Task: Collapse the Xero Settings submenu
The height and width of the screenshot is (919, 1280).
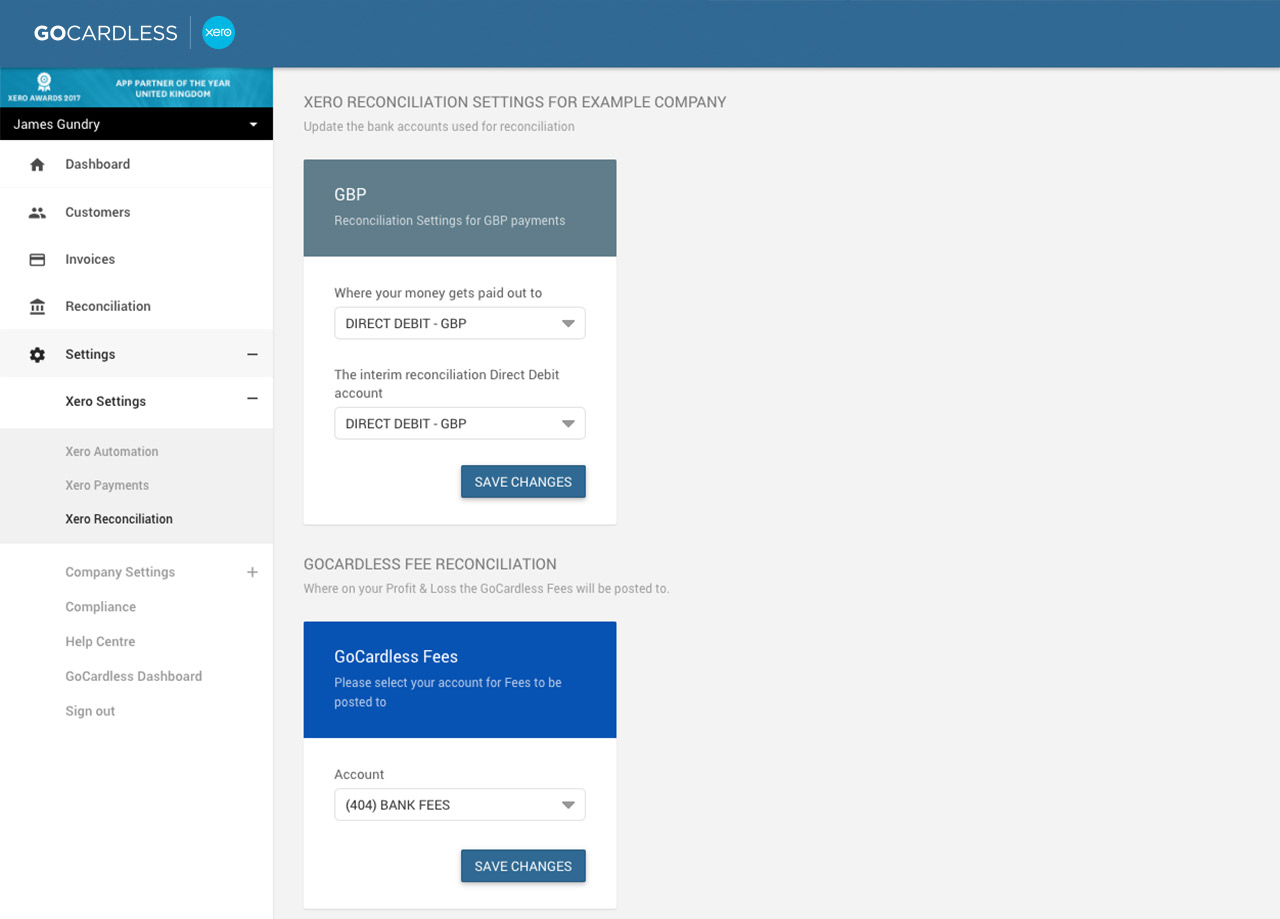Action: click(x=252, y=399)
